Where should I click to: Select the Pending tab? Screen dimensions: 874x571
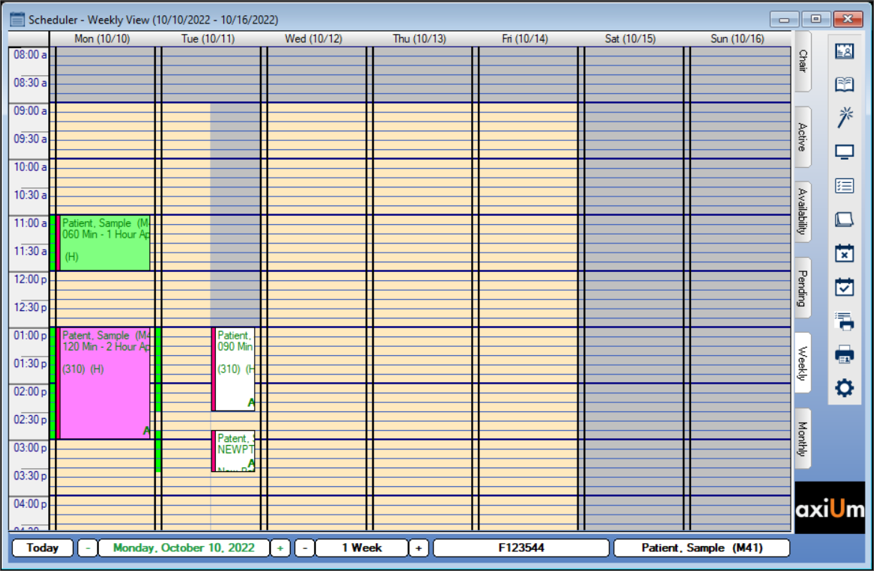(802, 288)
